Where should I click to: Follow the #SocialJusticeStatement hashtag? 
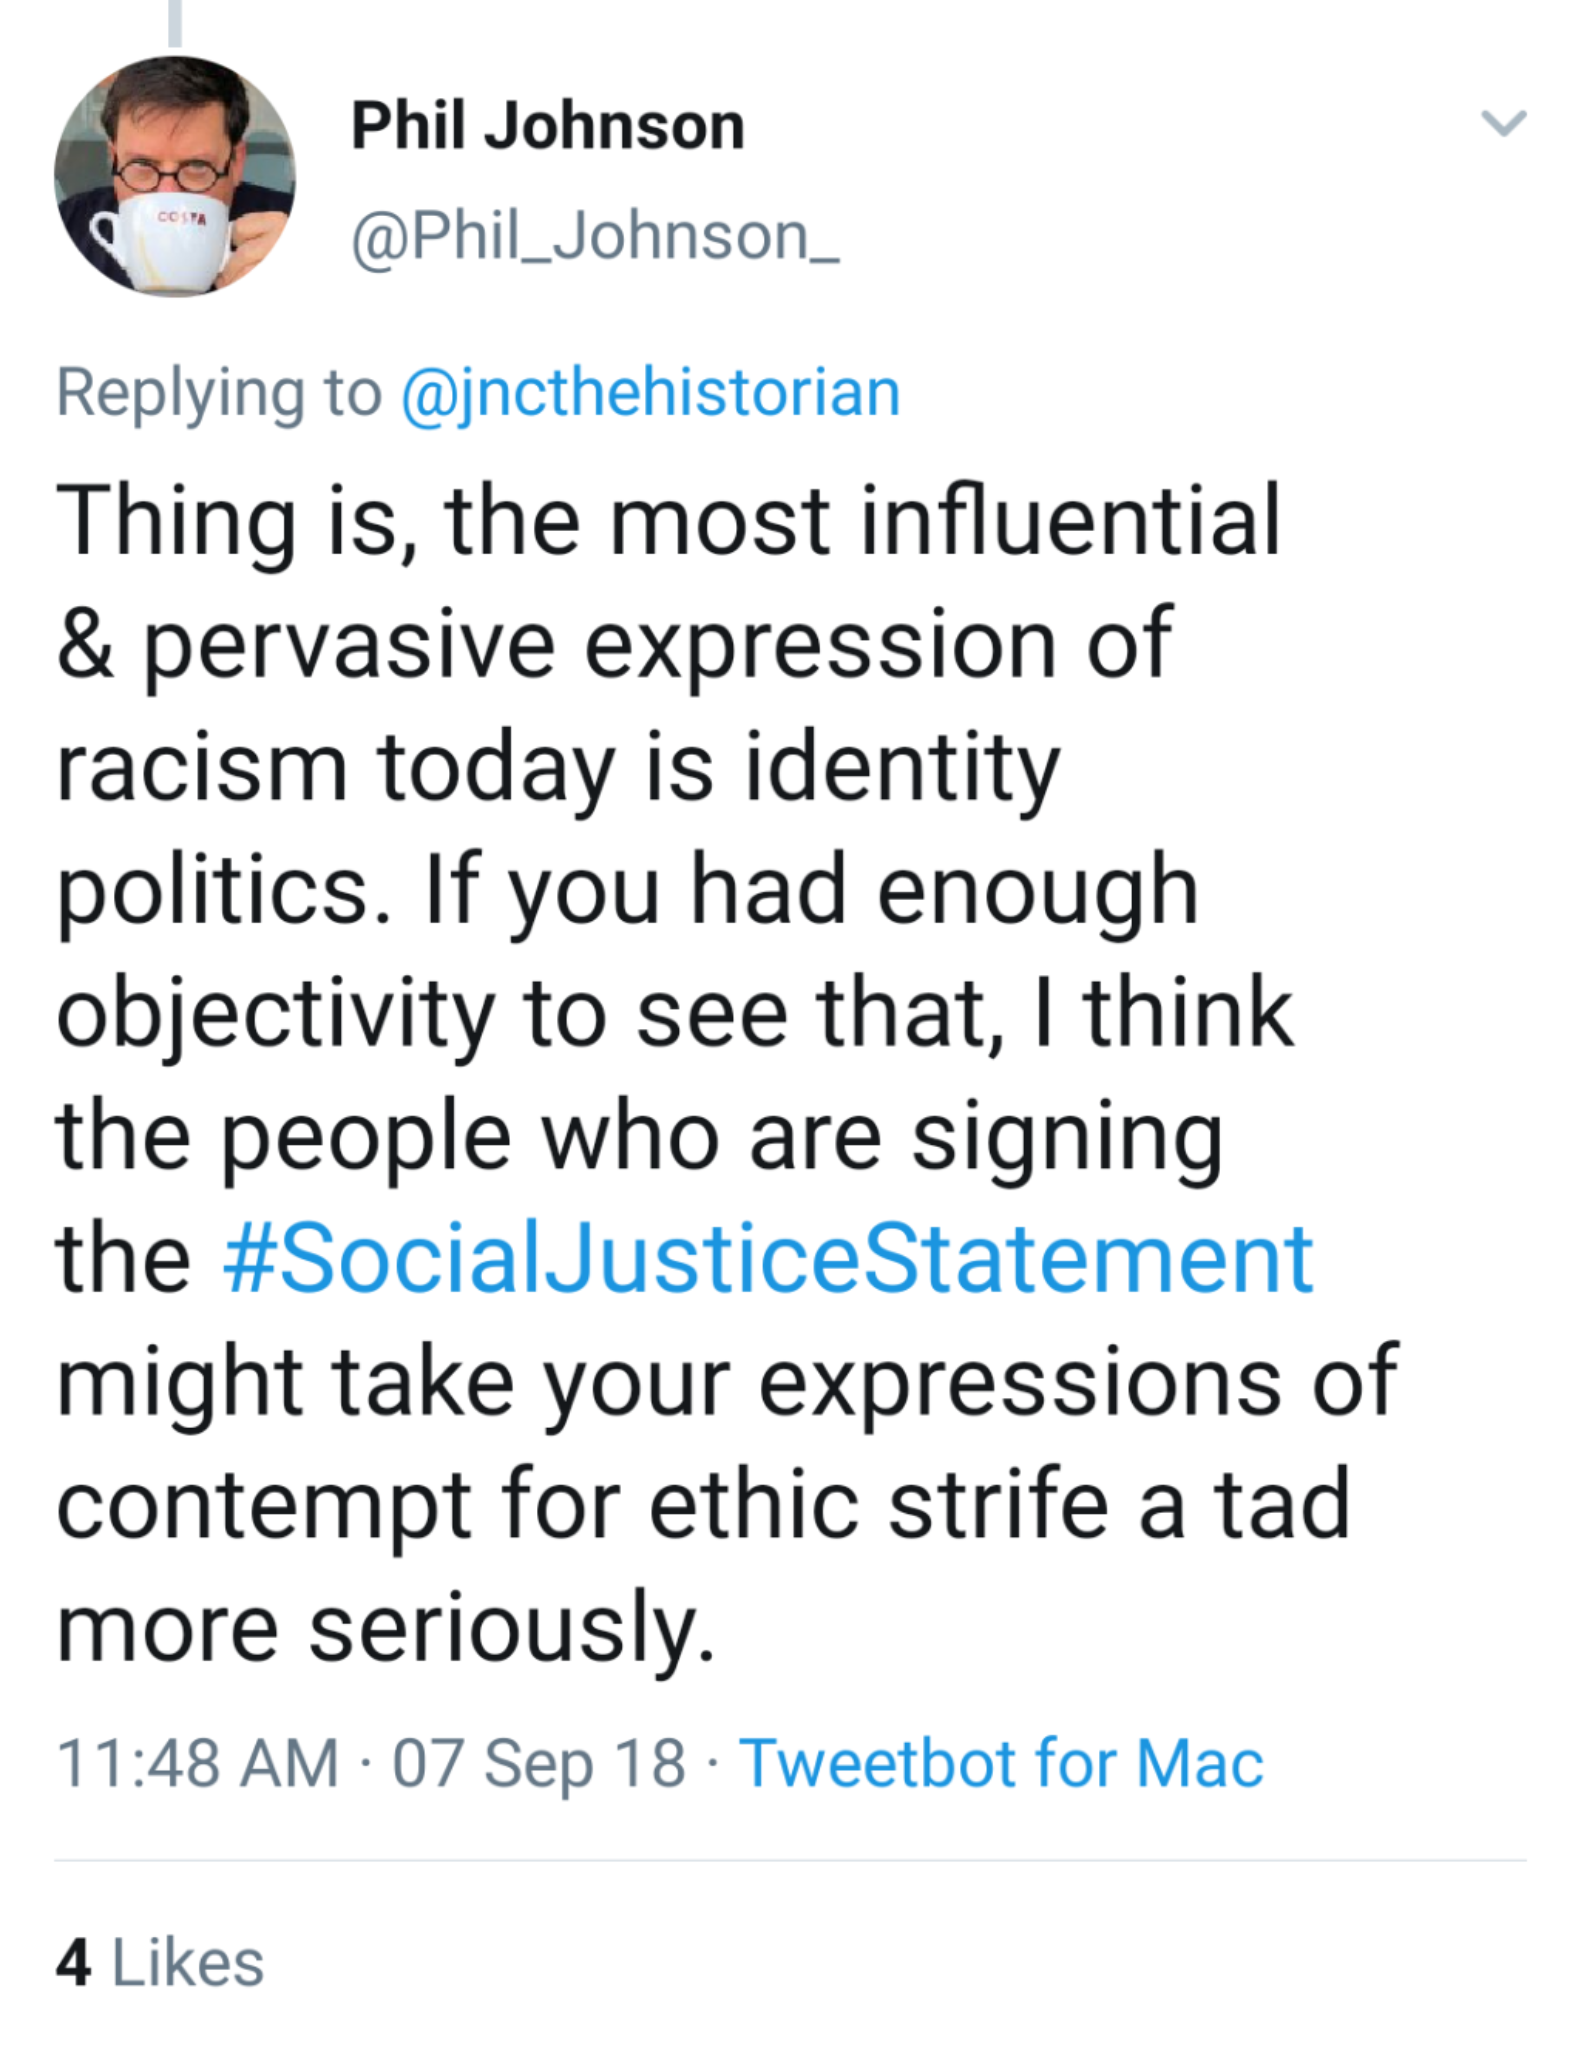[x=768, y=1258]
